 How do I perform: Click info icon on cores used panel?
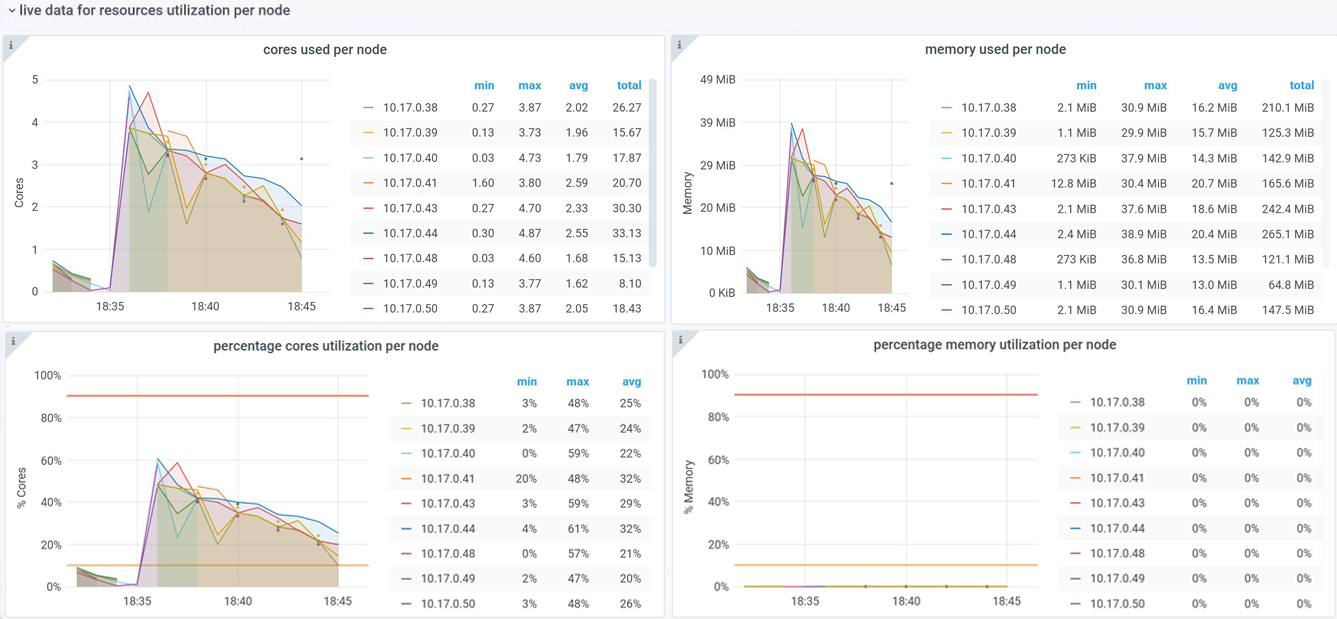pos(12,45)
